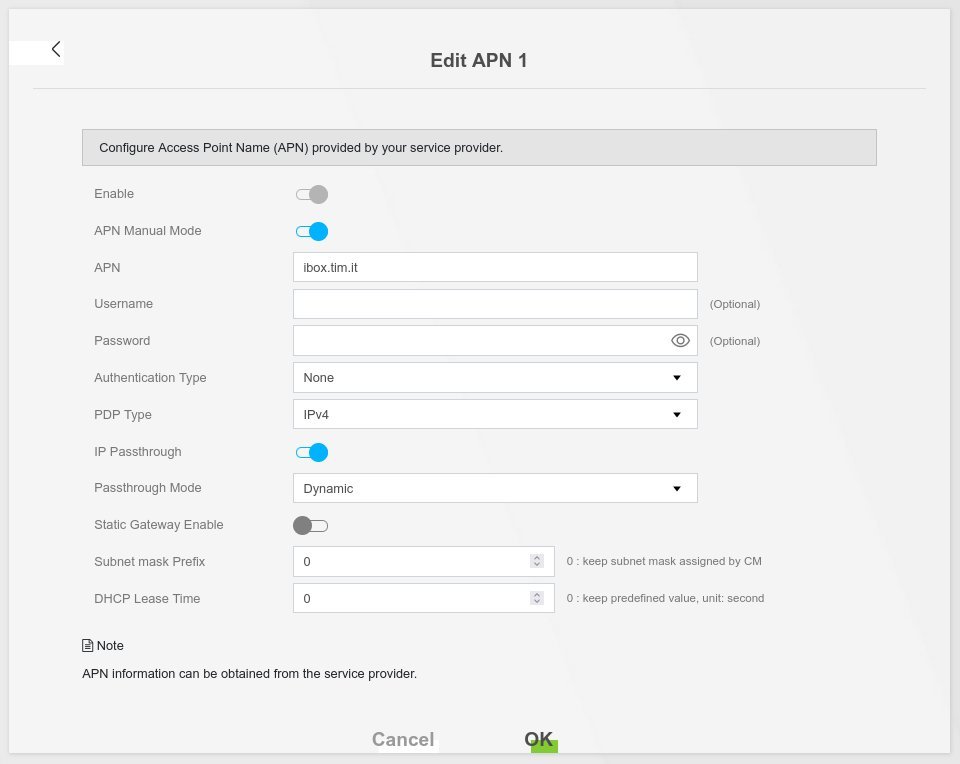Focus the Username text field

[x=494, y=304]
